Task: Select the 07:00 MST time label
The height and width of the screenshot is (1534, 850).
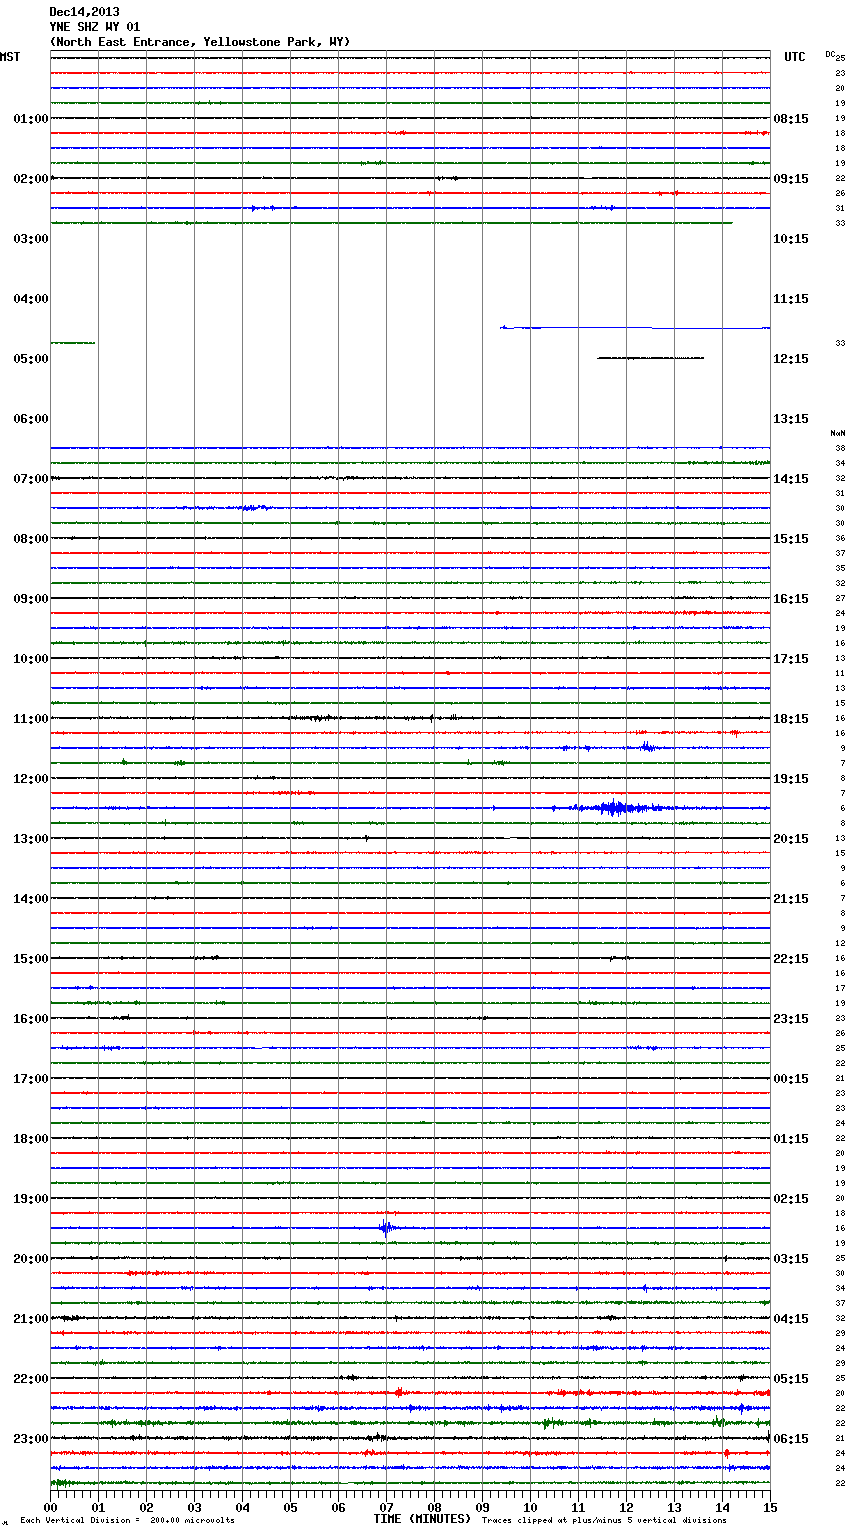Action: [31, 479]
